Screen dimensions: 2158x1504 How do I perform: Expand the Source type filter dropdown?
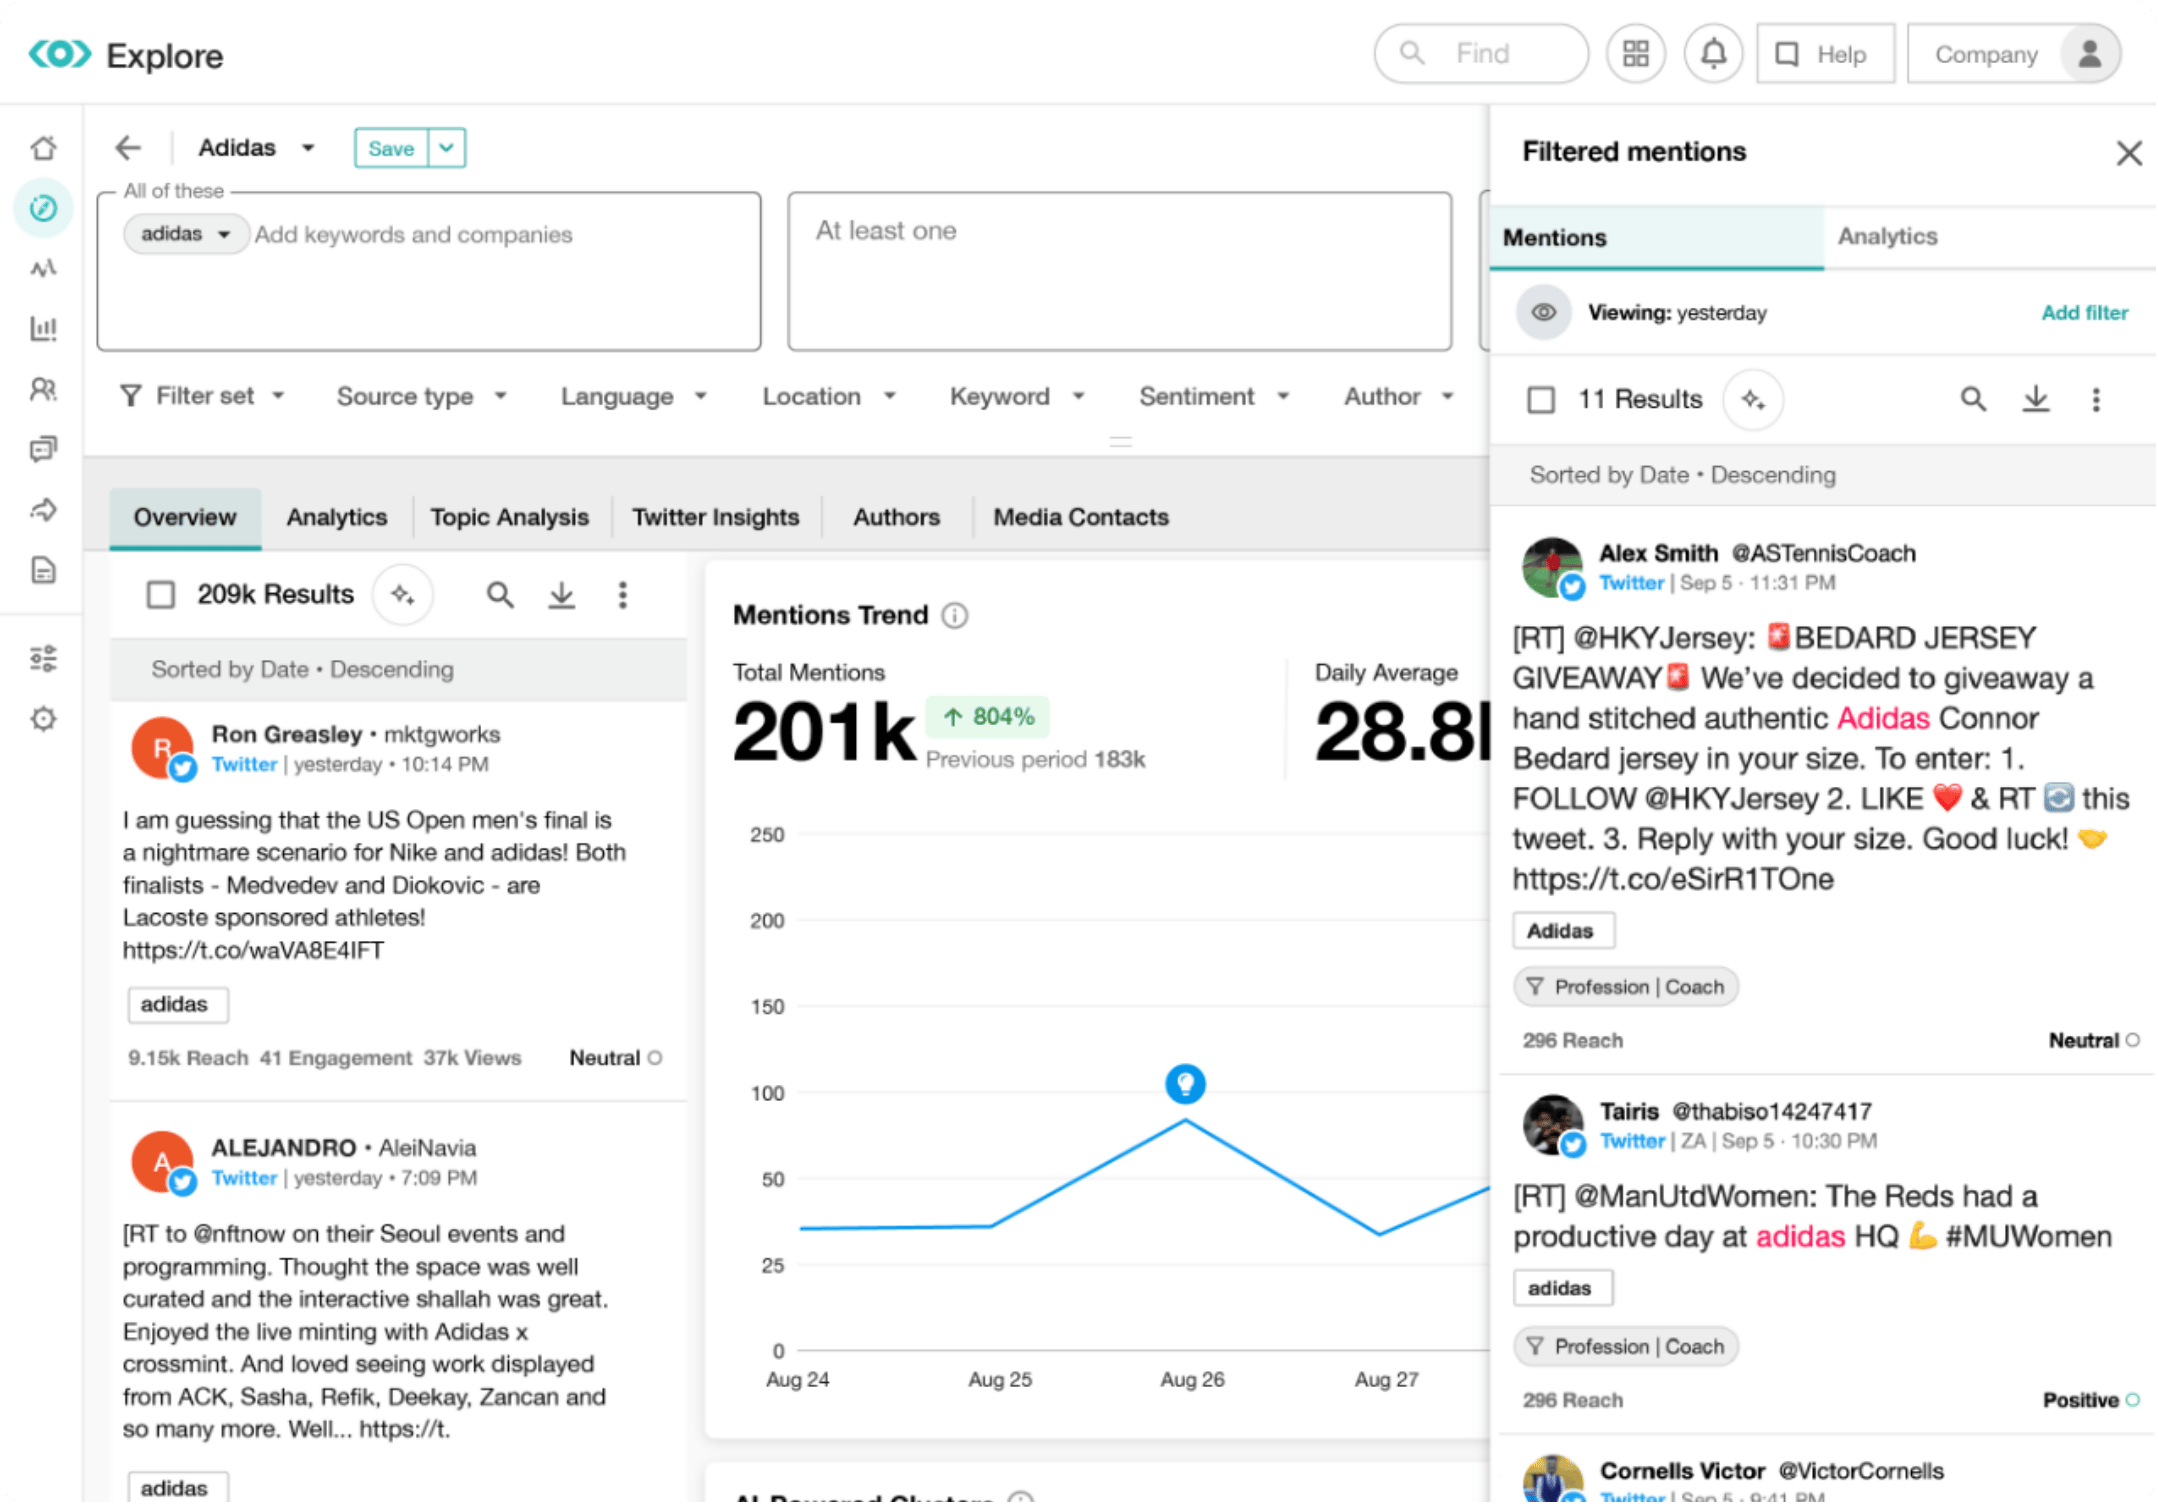tap(421, 397)
